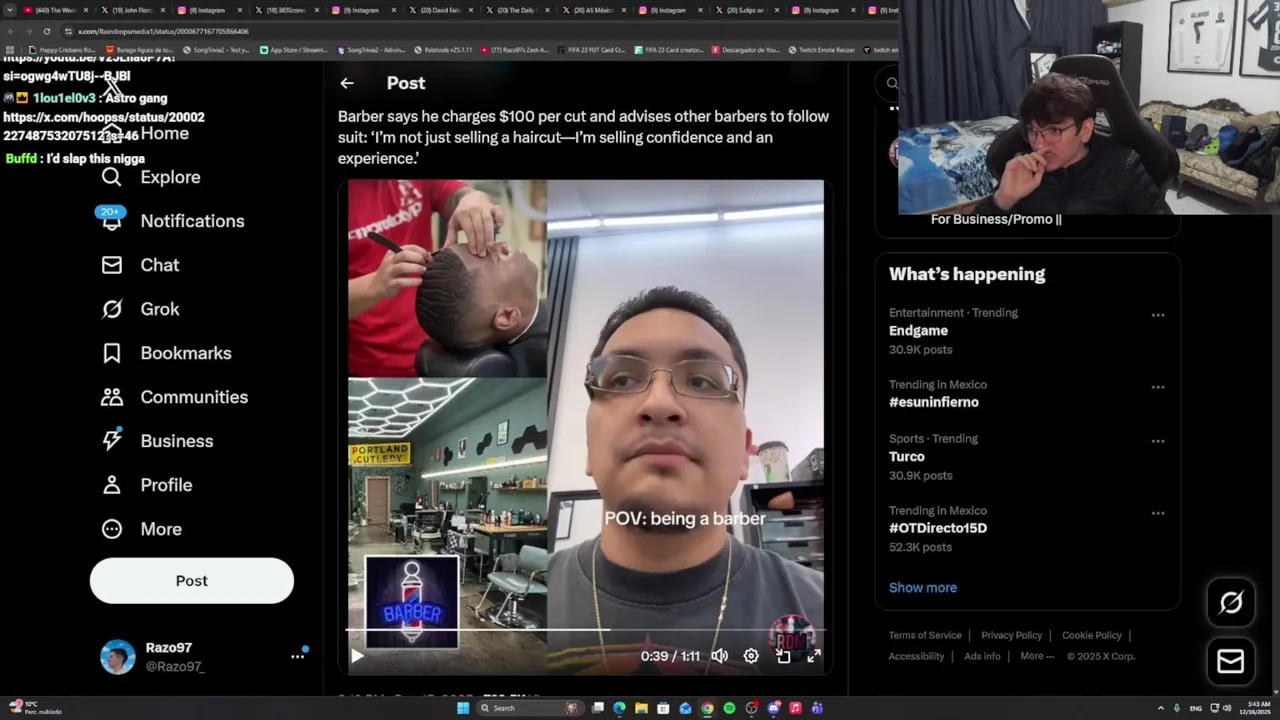The width and height of the screenshot is (1280, 720).
Task: Click the browser address bar URL
Action: [163, 31]
